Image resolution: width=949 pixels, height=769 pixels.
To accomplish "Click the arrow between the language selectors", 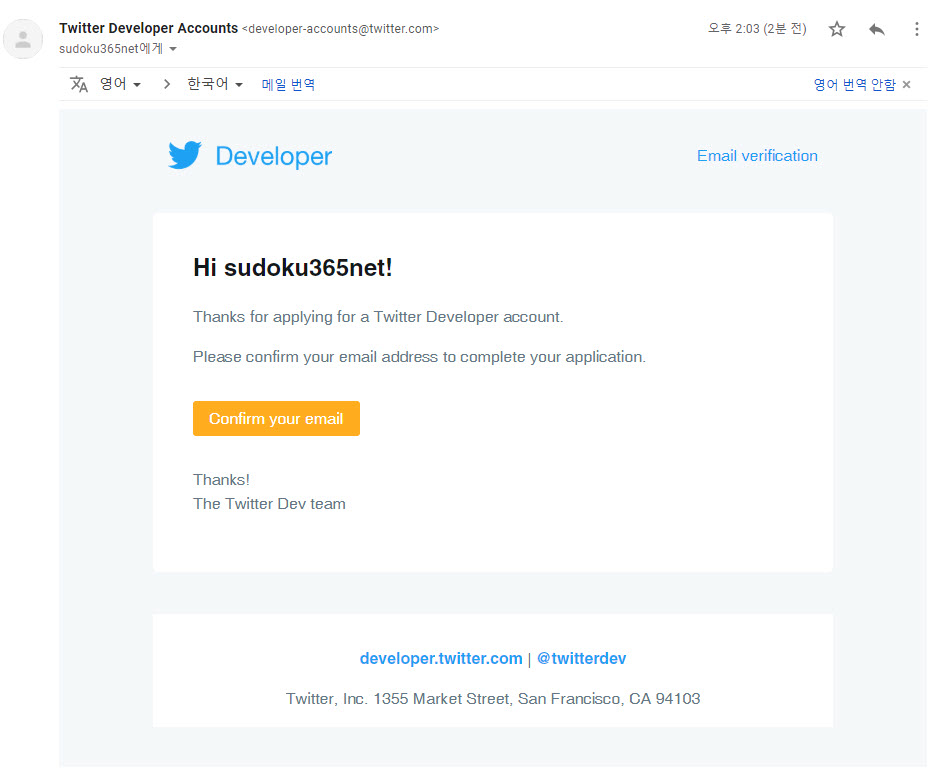I will pyautogui.click(x=167, y=85).
